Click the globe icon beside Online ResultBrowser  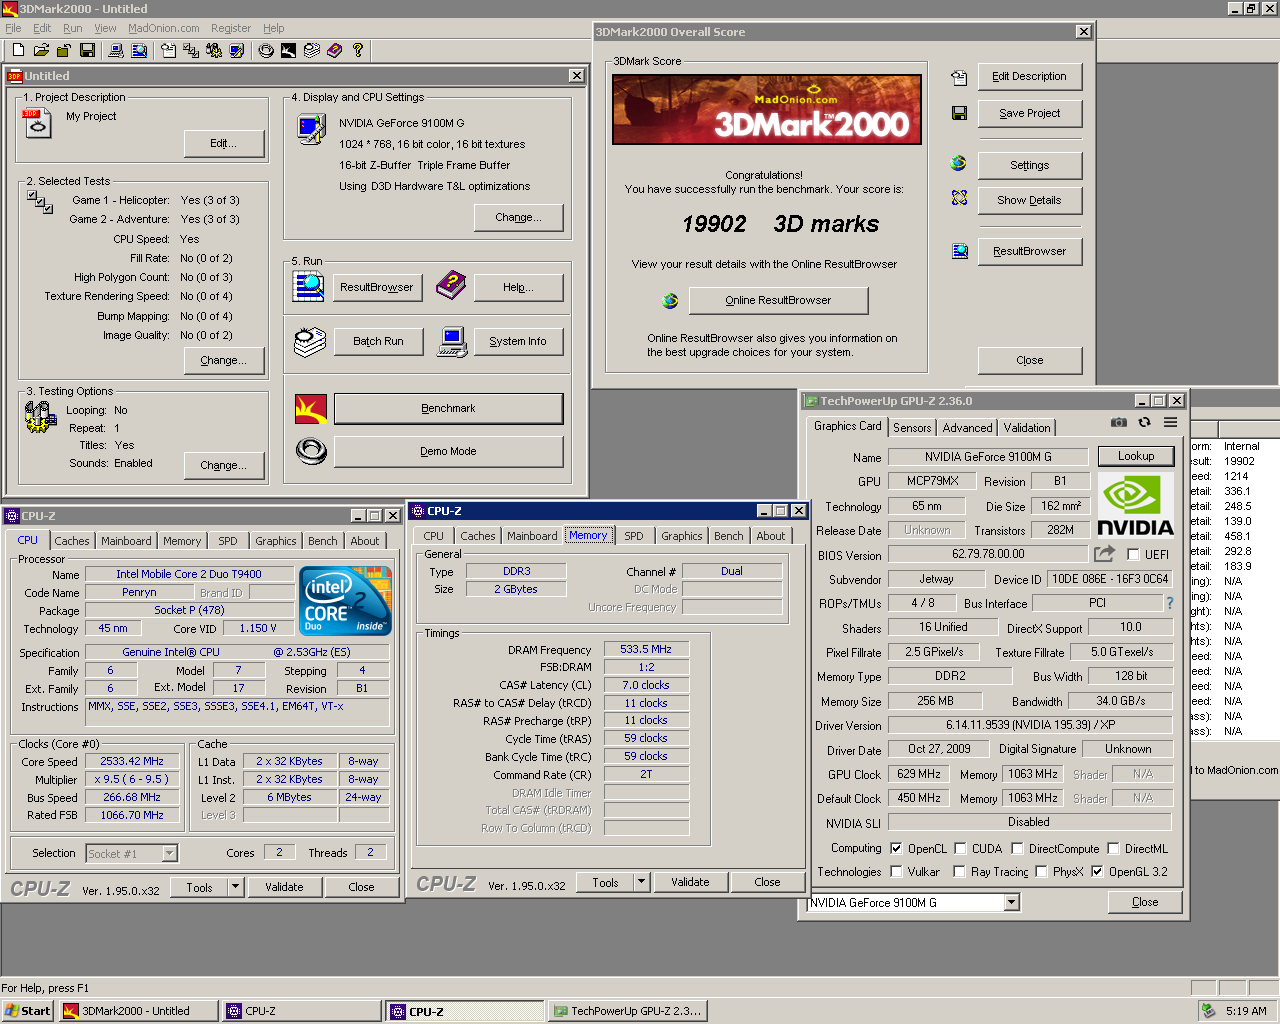670,300
